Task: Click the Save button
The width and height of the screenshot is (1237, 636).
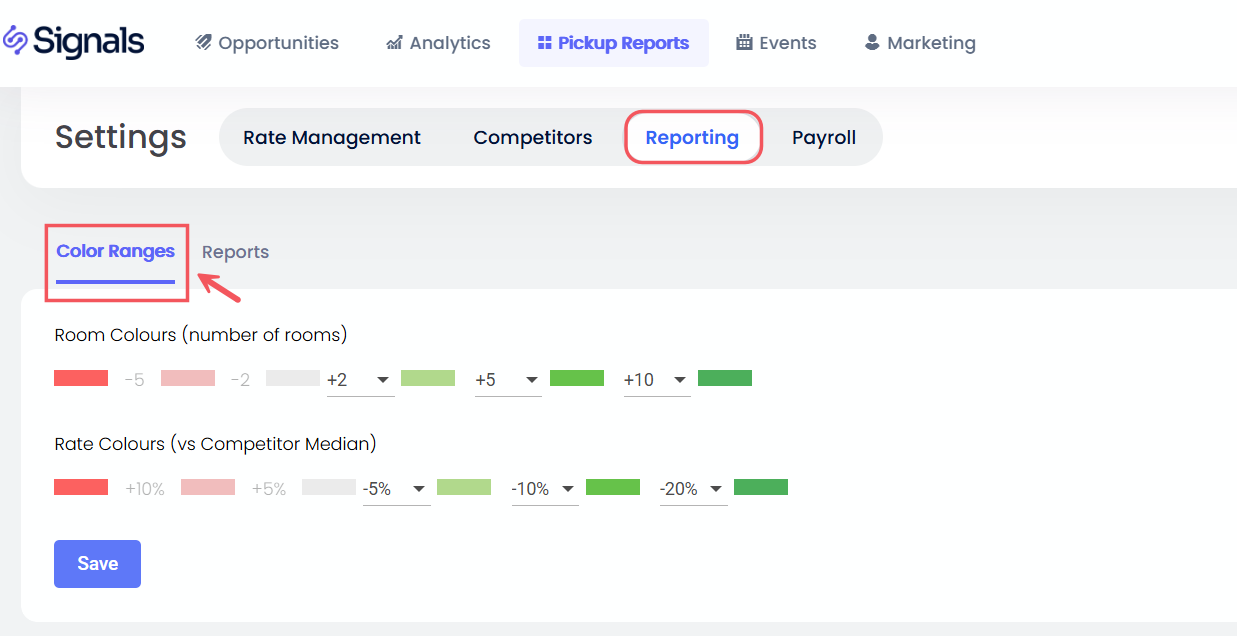Action: (x=97, y=564)
